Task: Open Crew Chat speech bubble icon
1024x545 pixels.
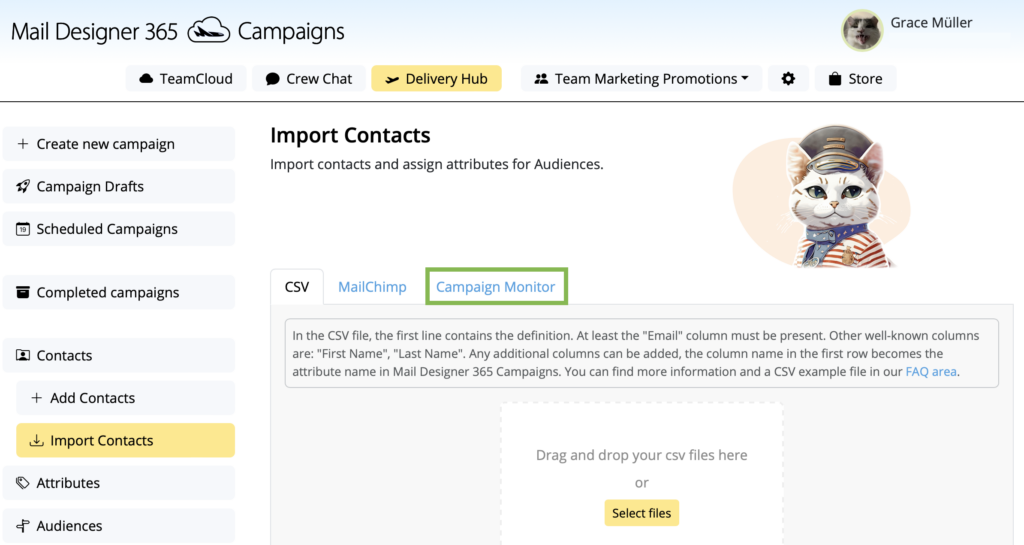Action: 272,79
